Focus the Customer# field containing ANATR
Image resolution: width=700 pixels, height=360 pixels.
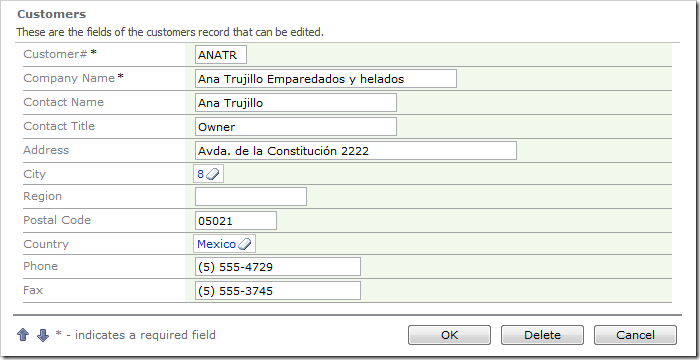pyautogui.click(x=221, y=55)
